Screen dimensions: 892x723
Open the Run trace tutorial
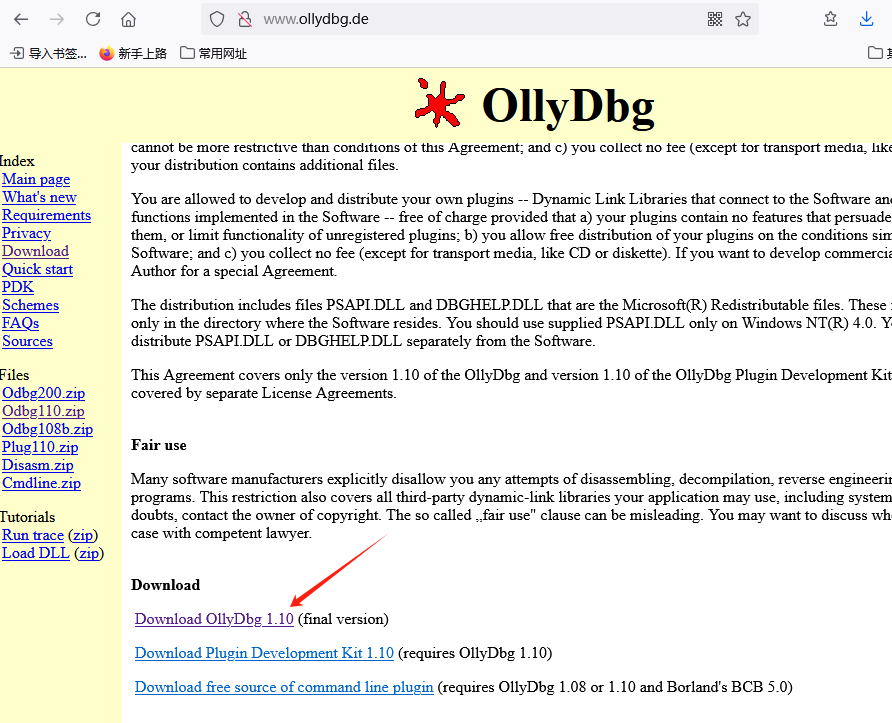32,536
